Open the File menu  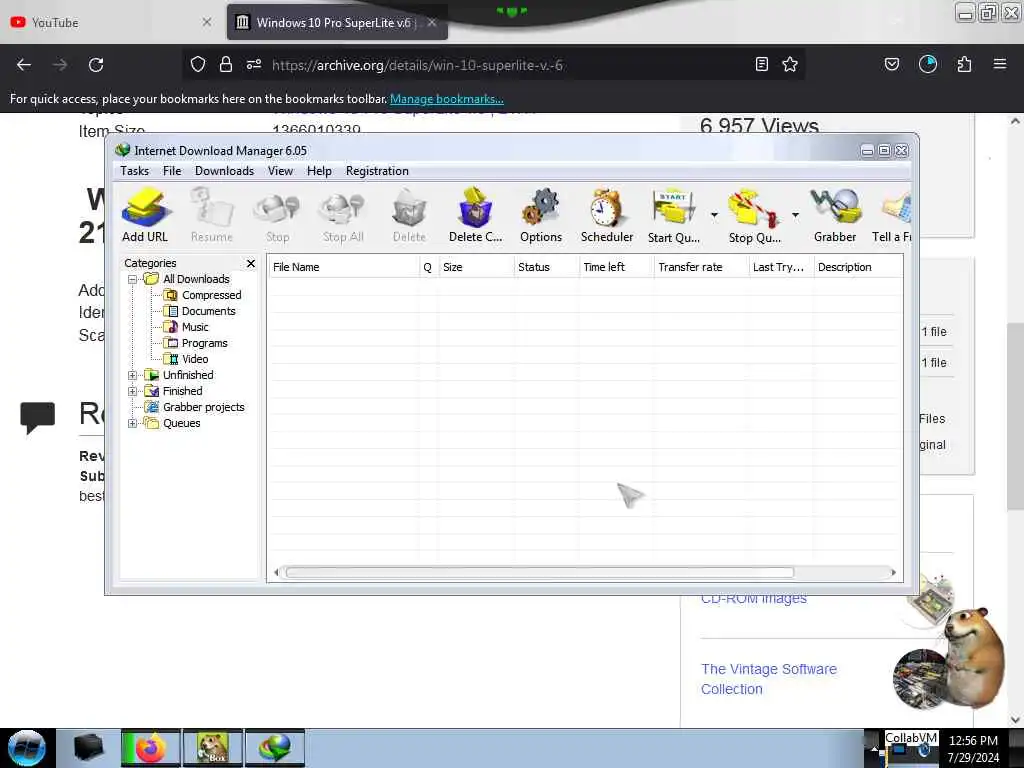(x=172, y=171)
